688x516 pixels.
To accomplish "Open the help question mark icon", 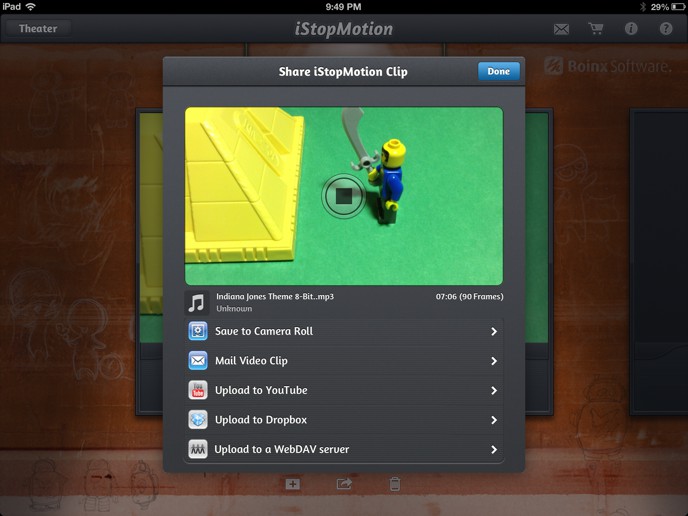I will 666,29.
